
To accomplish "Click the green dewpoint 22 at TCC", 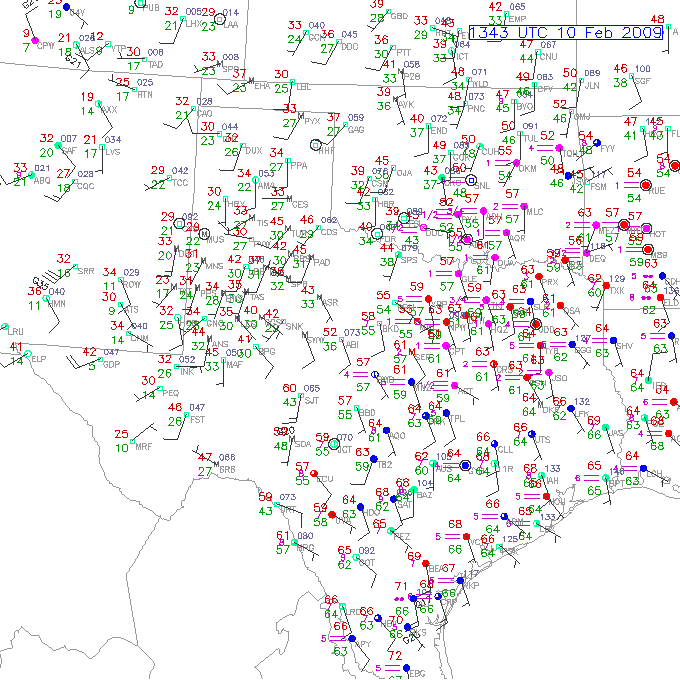I will [157, 184].
